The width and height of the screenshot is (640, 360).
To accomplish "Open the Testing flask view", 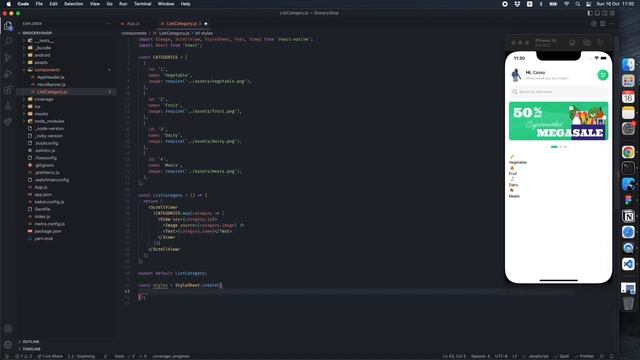I will tap(8, 106).
